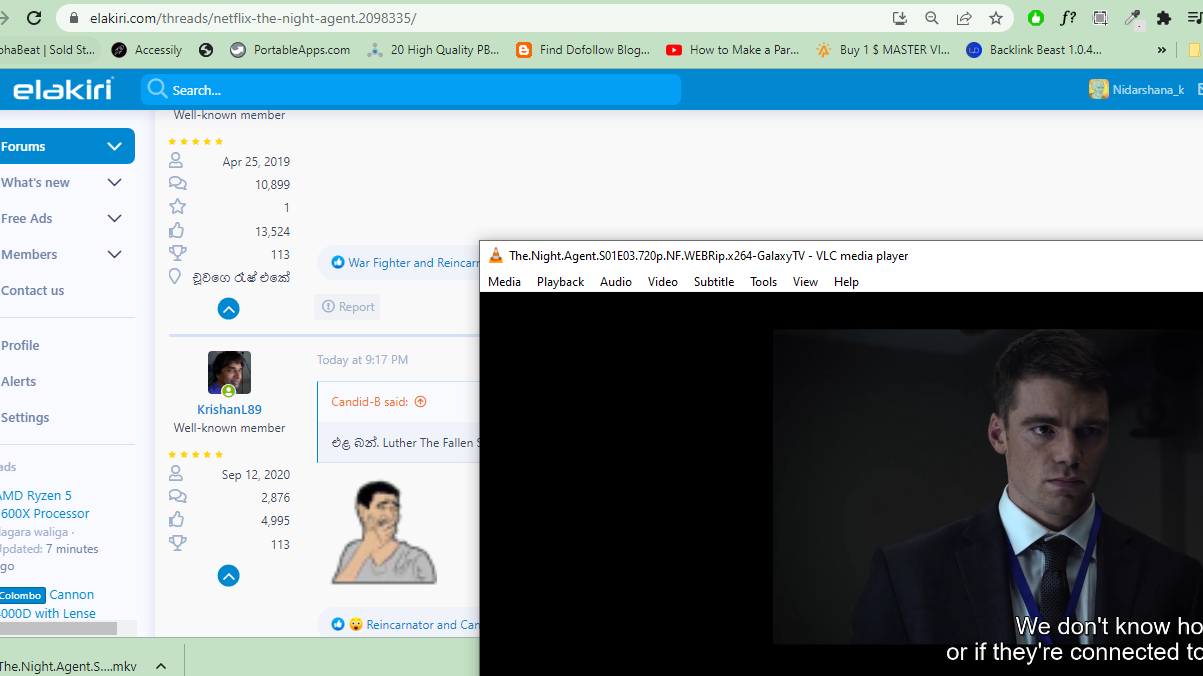Open the eyedropper color picker extension
Image resolution: width=1203 pixels, height=676 pixels.
tap(1132, 18)
